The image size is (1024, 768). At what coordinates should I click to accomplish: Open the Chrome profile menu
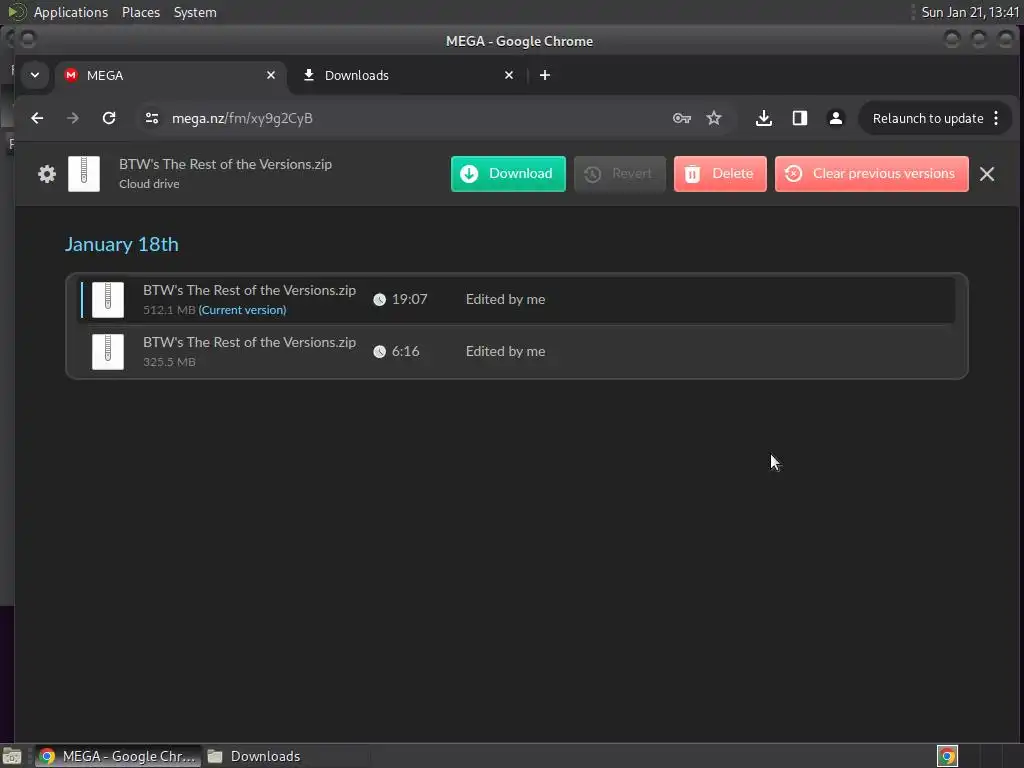coord(835,118)
